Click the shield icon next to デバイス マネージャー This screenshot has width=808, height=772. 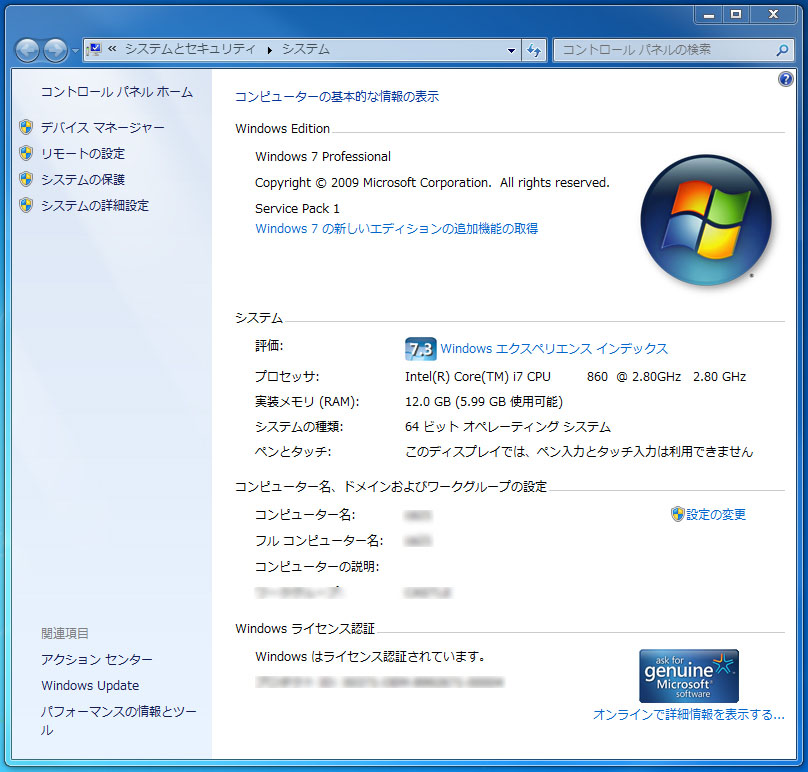coord(26,127)
